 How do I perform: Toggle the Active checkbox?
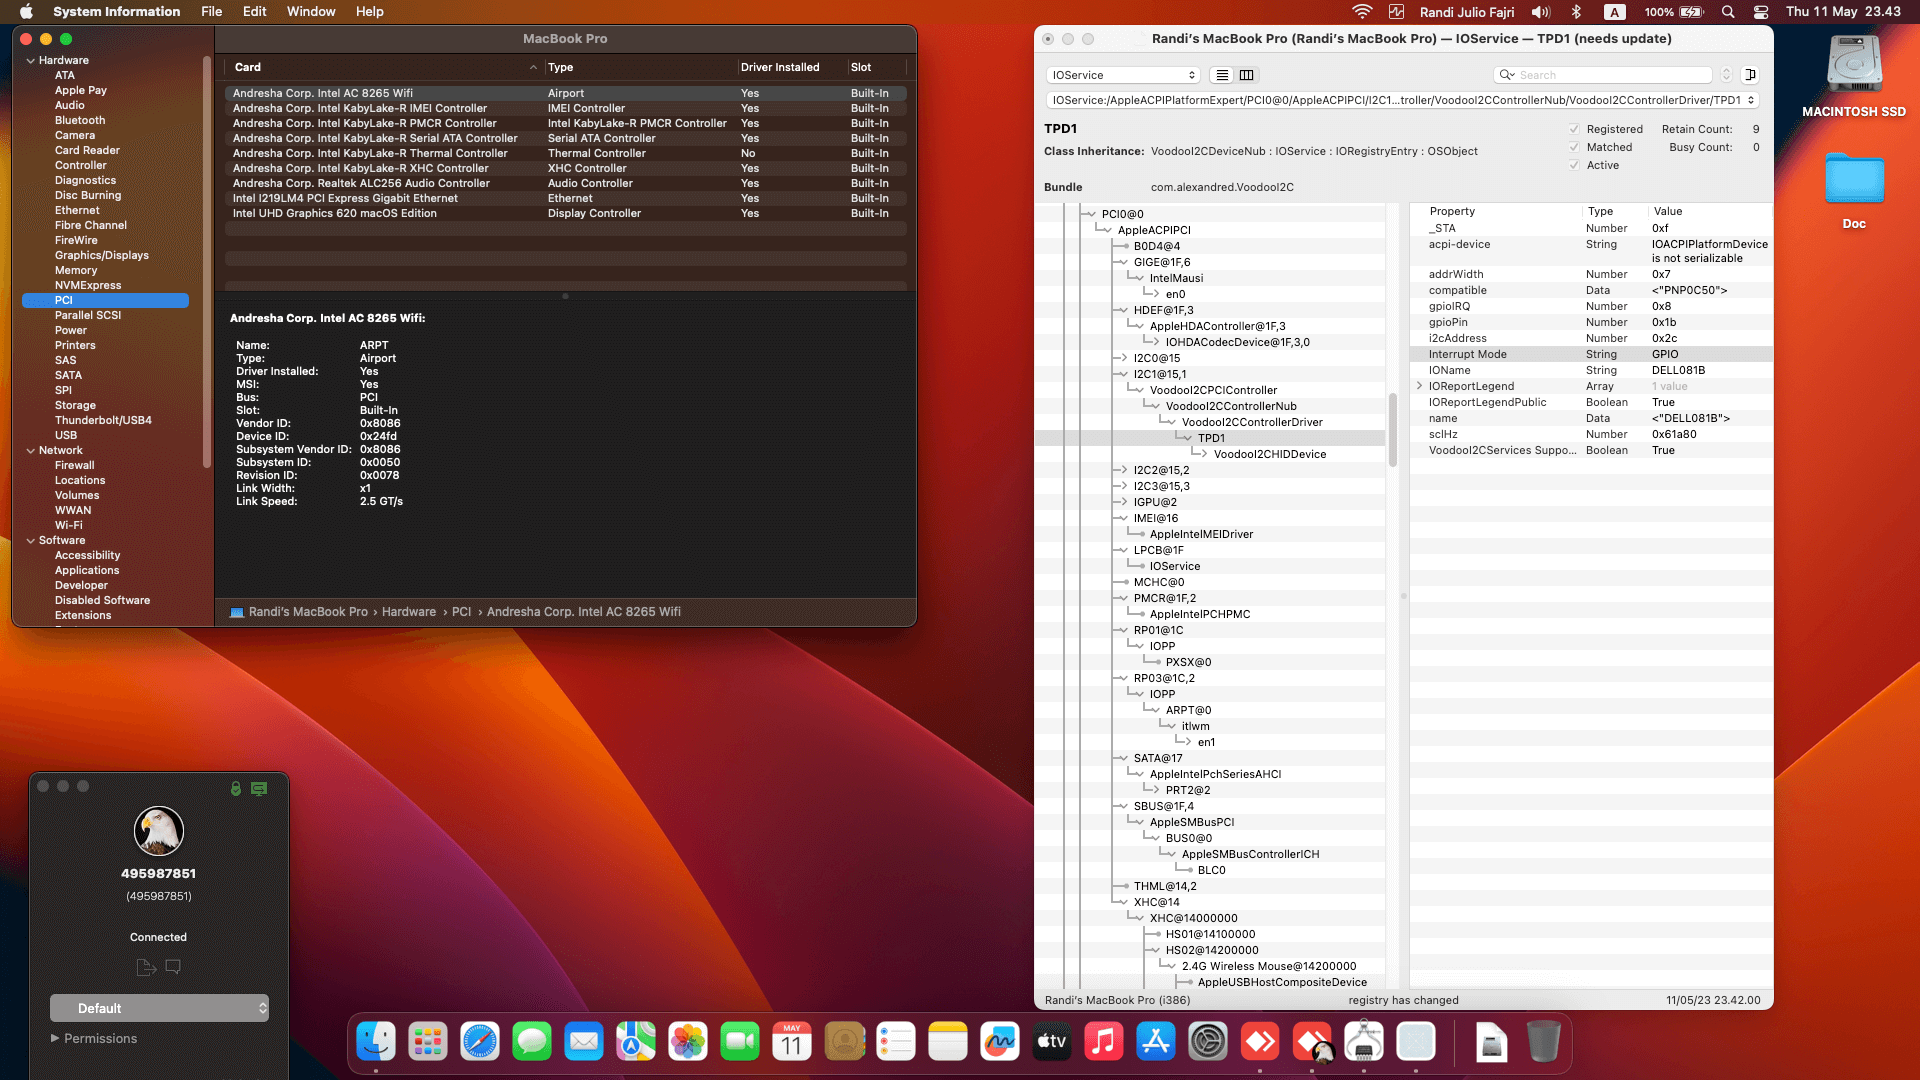[1574, 165]
